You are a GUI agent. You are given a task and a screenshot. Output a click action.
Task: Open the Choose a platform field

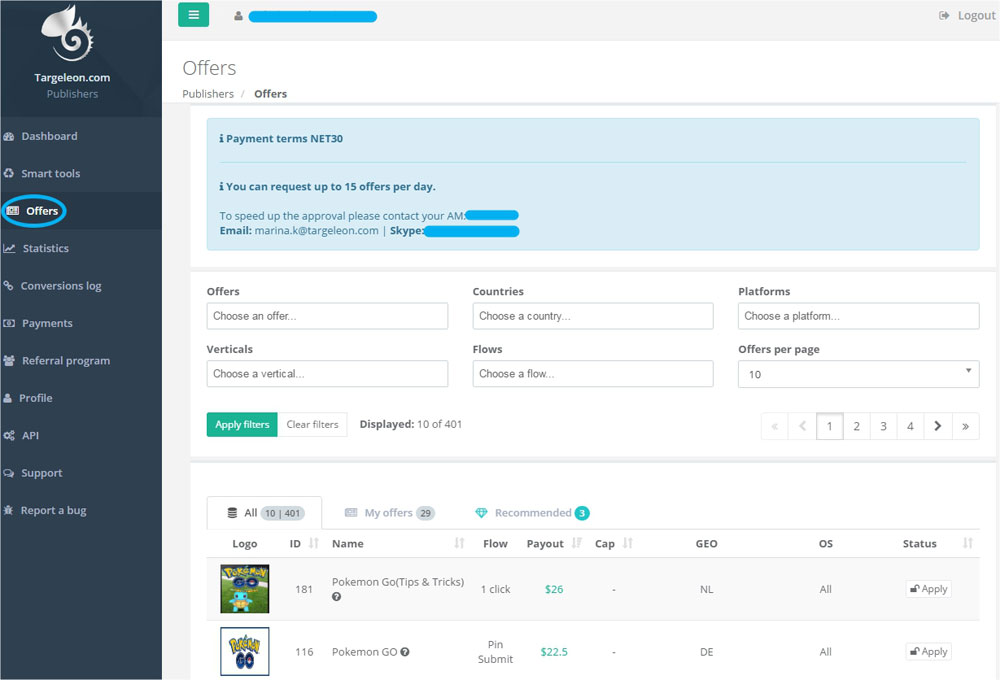coord(858,316)
